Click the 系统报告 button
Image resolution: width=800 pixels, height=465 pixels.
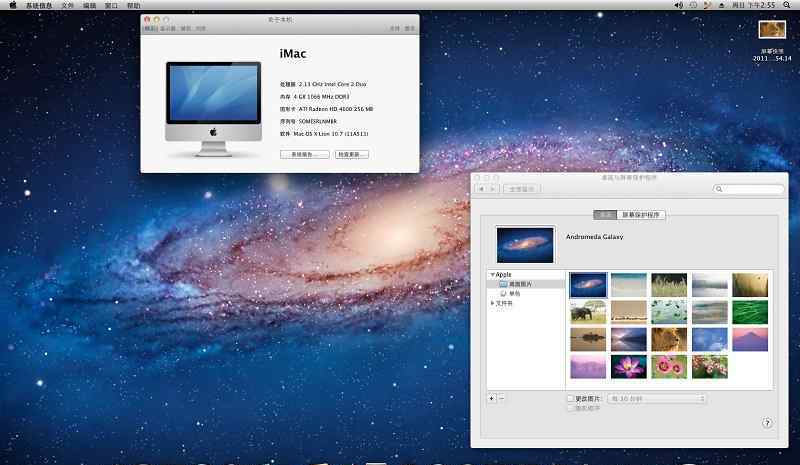[304, 154]
